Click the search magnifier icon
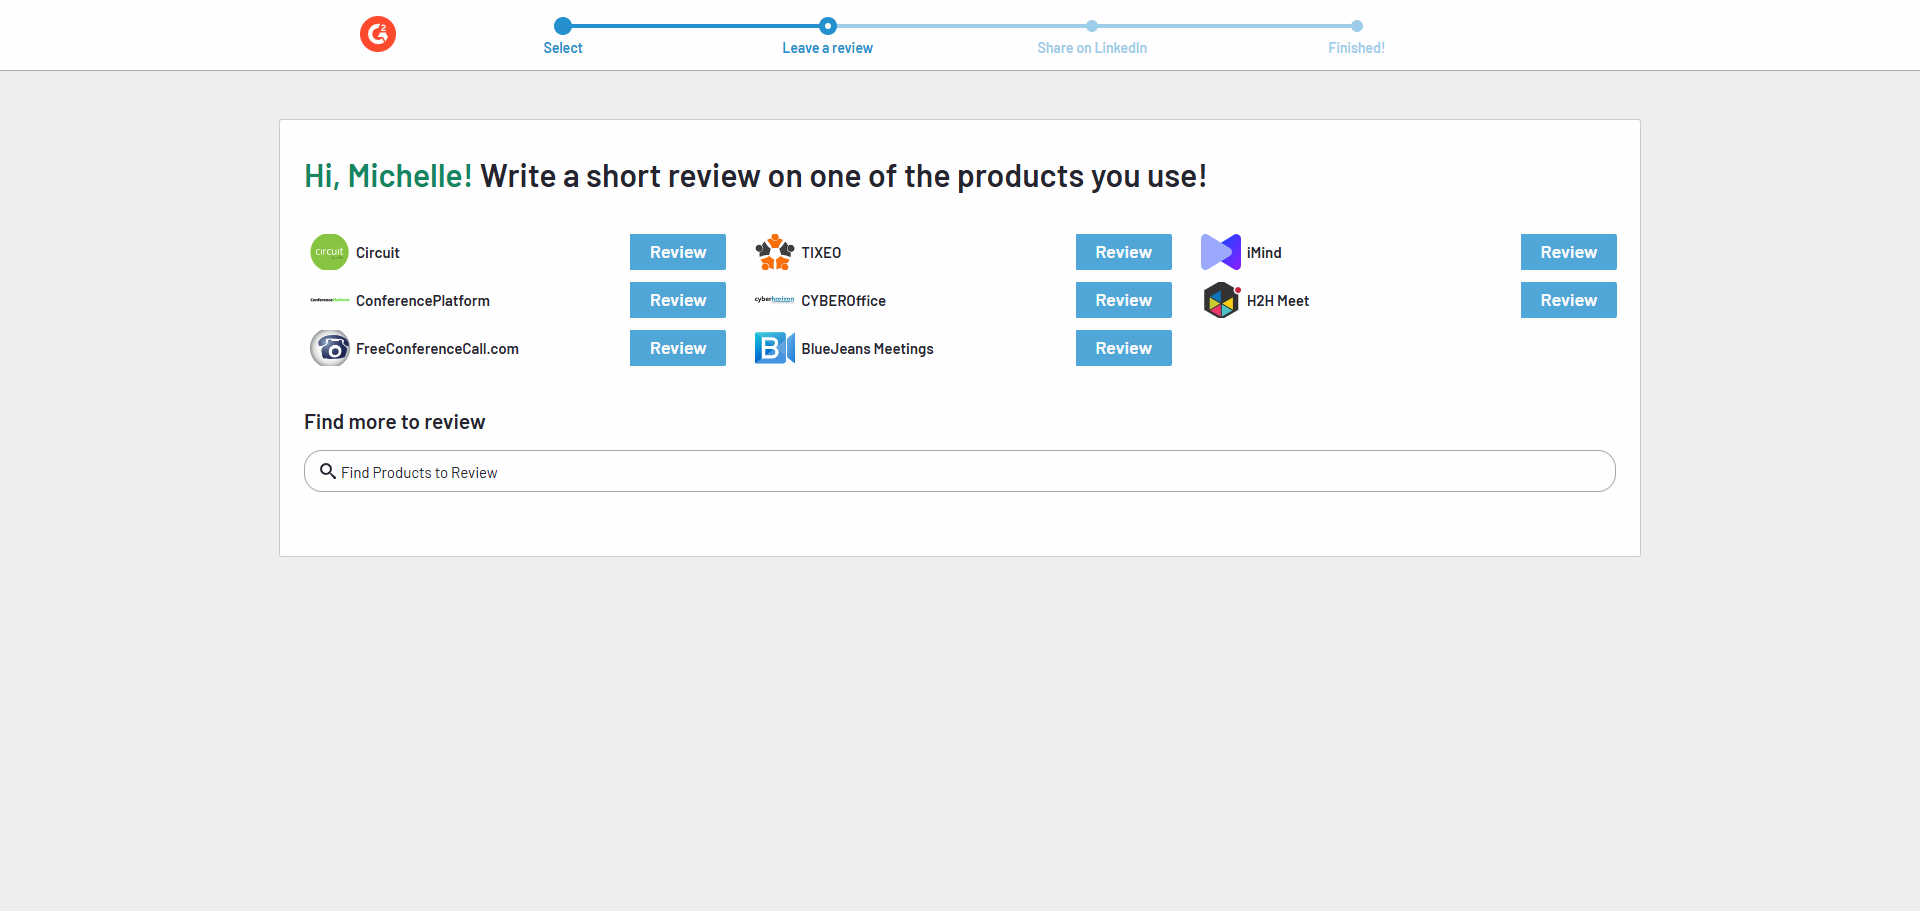The width and height of the screenshot is (1920, 911). coord(327,471)
